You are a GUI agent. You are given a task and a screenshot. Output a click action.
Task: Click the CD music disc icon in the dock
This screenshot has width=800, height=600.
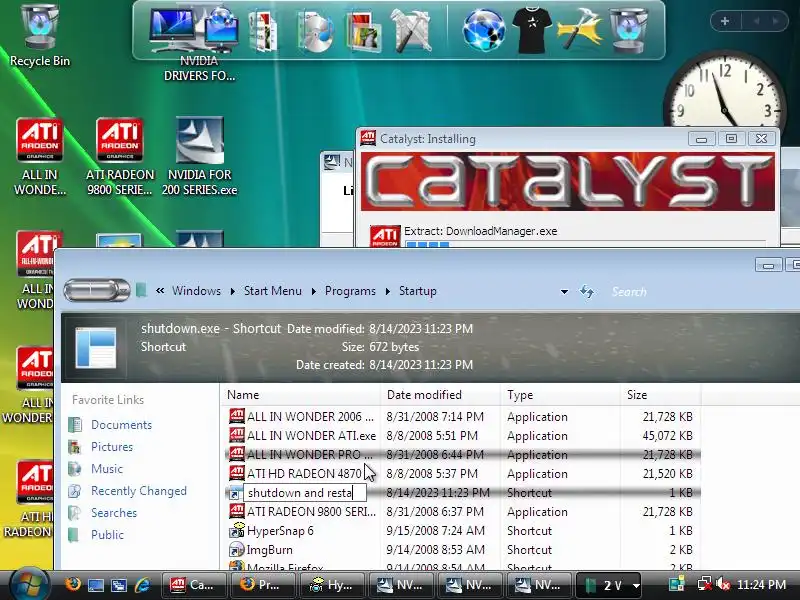click(315, 33)
